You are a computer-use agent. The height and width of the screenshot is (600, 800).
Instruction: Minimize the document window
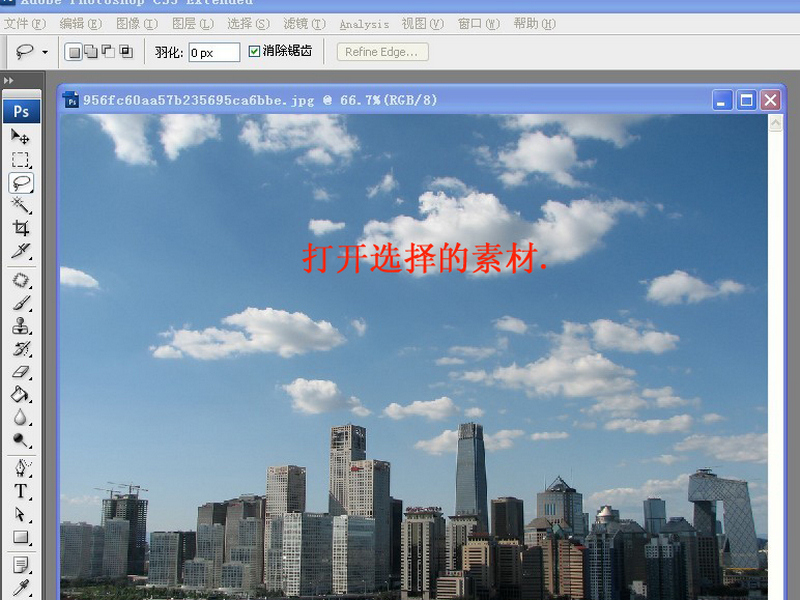click(722, 100)
